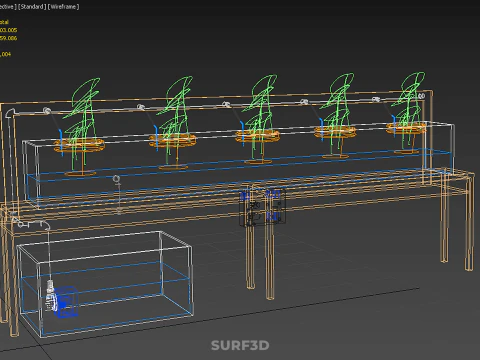Open the [Wireframe] shading label menu
480x360 pixels.
click(x=63, y=7)
